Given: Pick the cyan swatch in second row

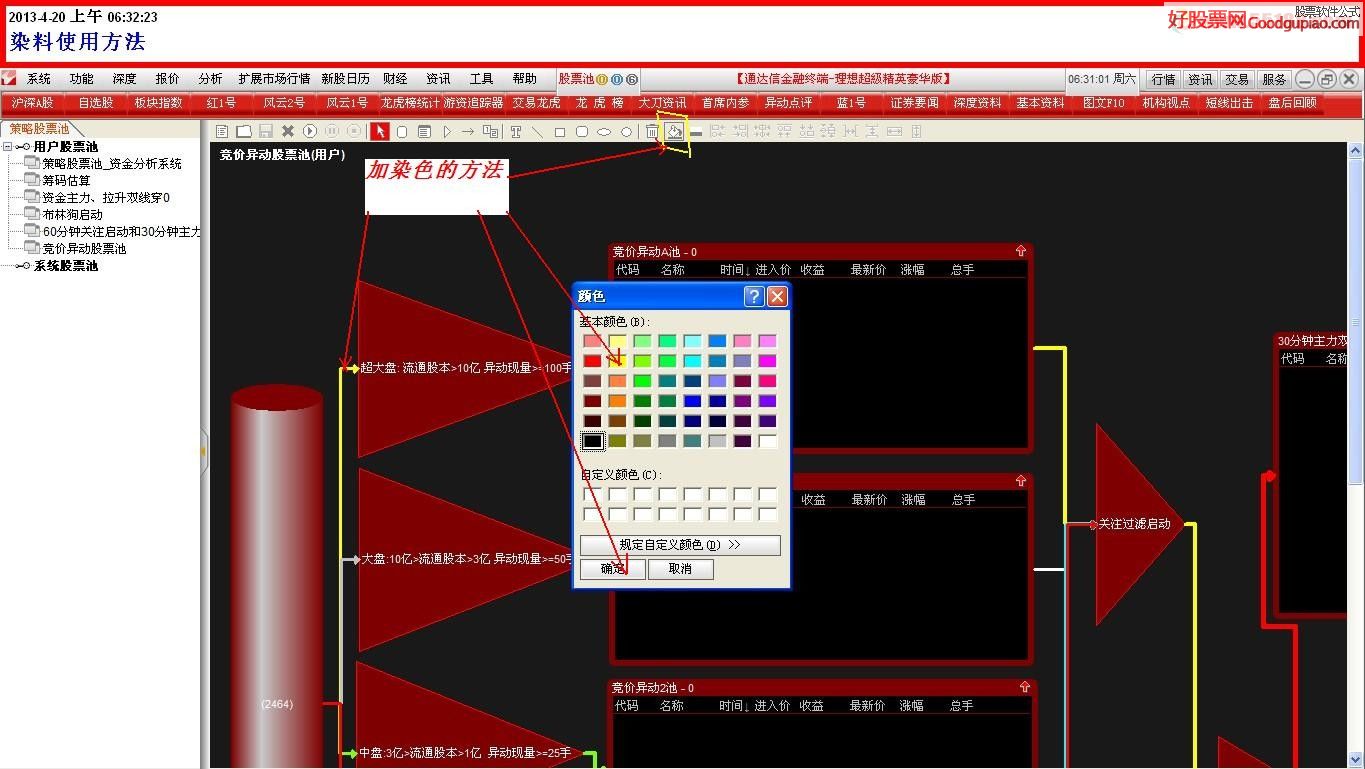Looking at the screenshot, I should pos(693,361).
